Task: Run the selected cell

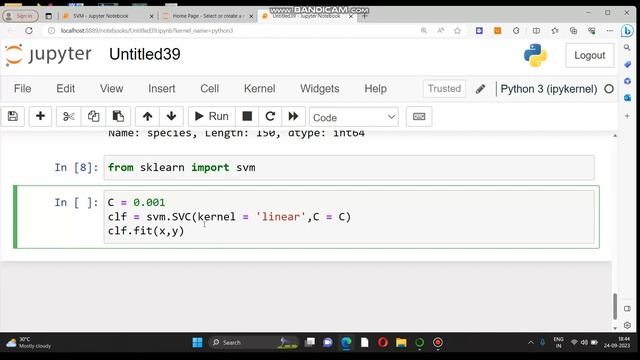Action: coord(211,116)
